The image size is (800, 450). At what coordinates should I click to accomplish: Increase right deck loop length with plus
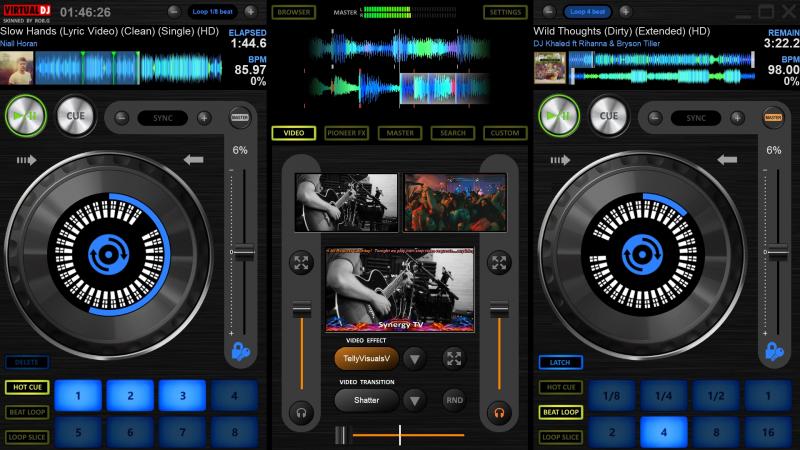(625, 11)
